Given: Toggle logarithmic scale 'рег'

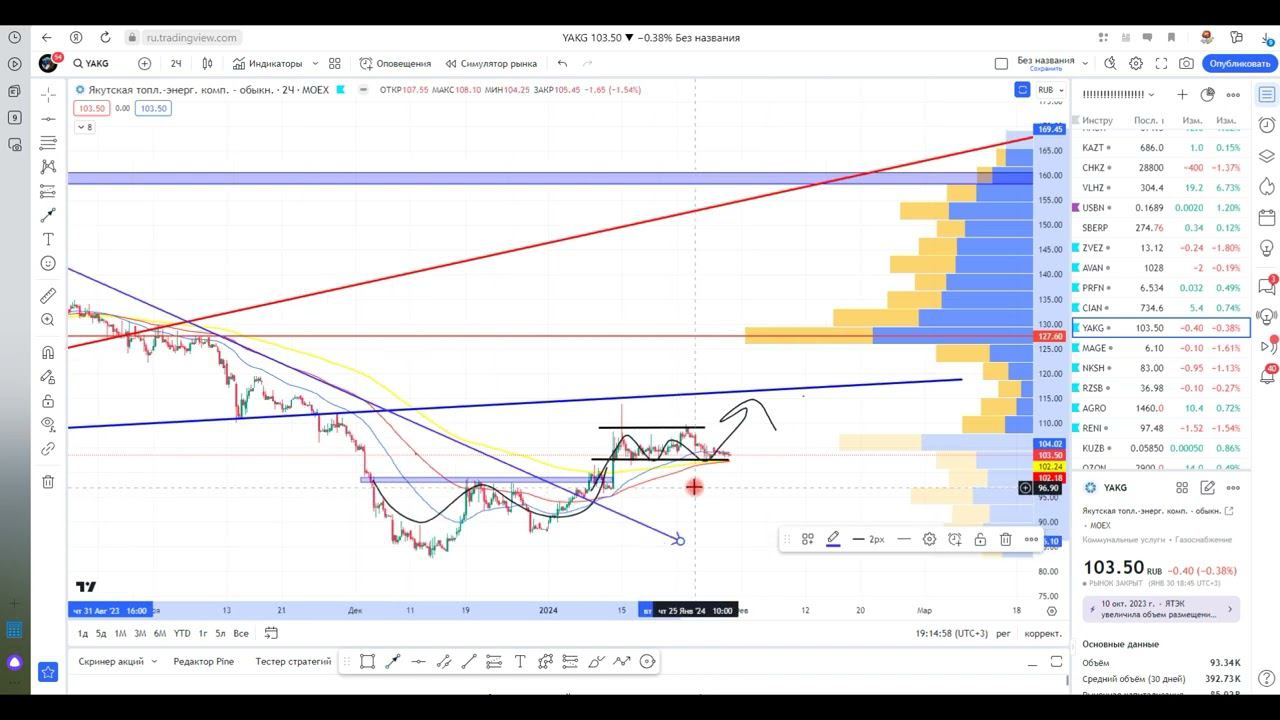Looking at the screenshot, I should [1003, 633].
